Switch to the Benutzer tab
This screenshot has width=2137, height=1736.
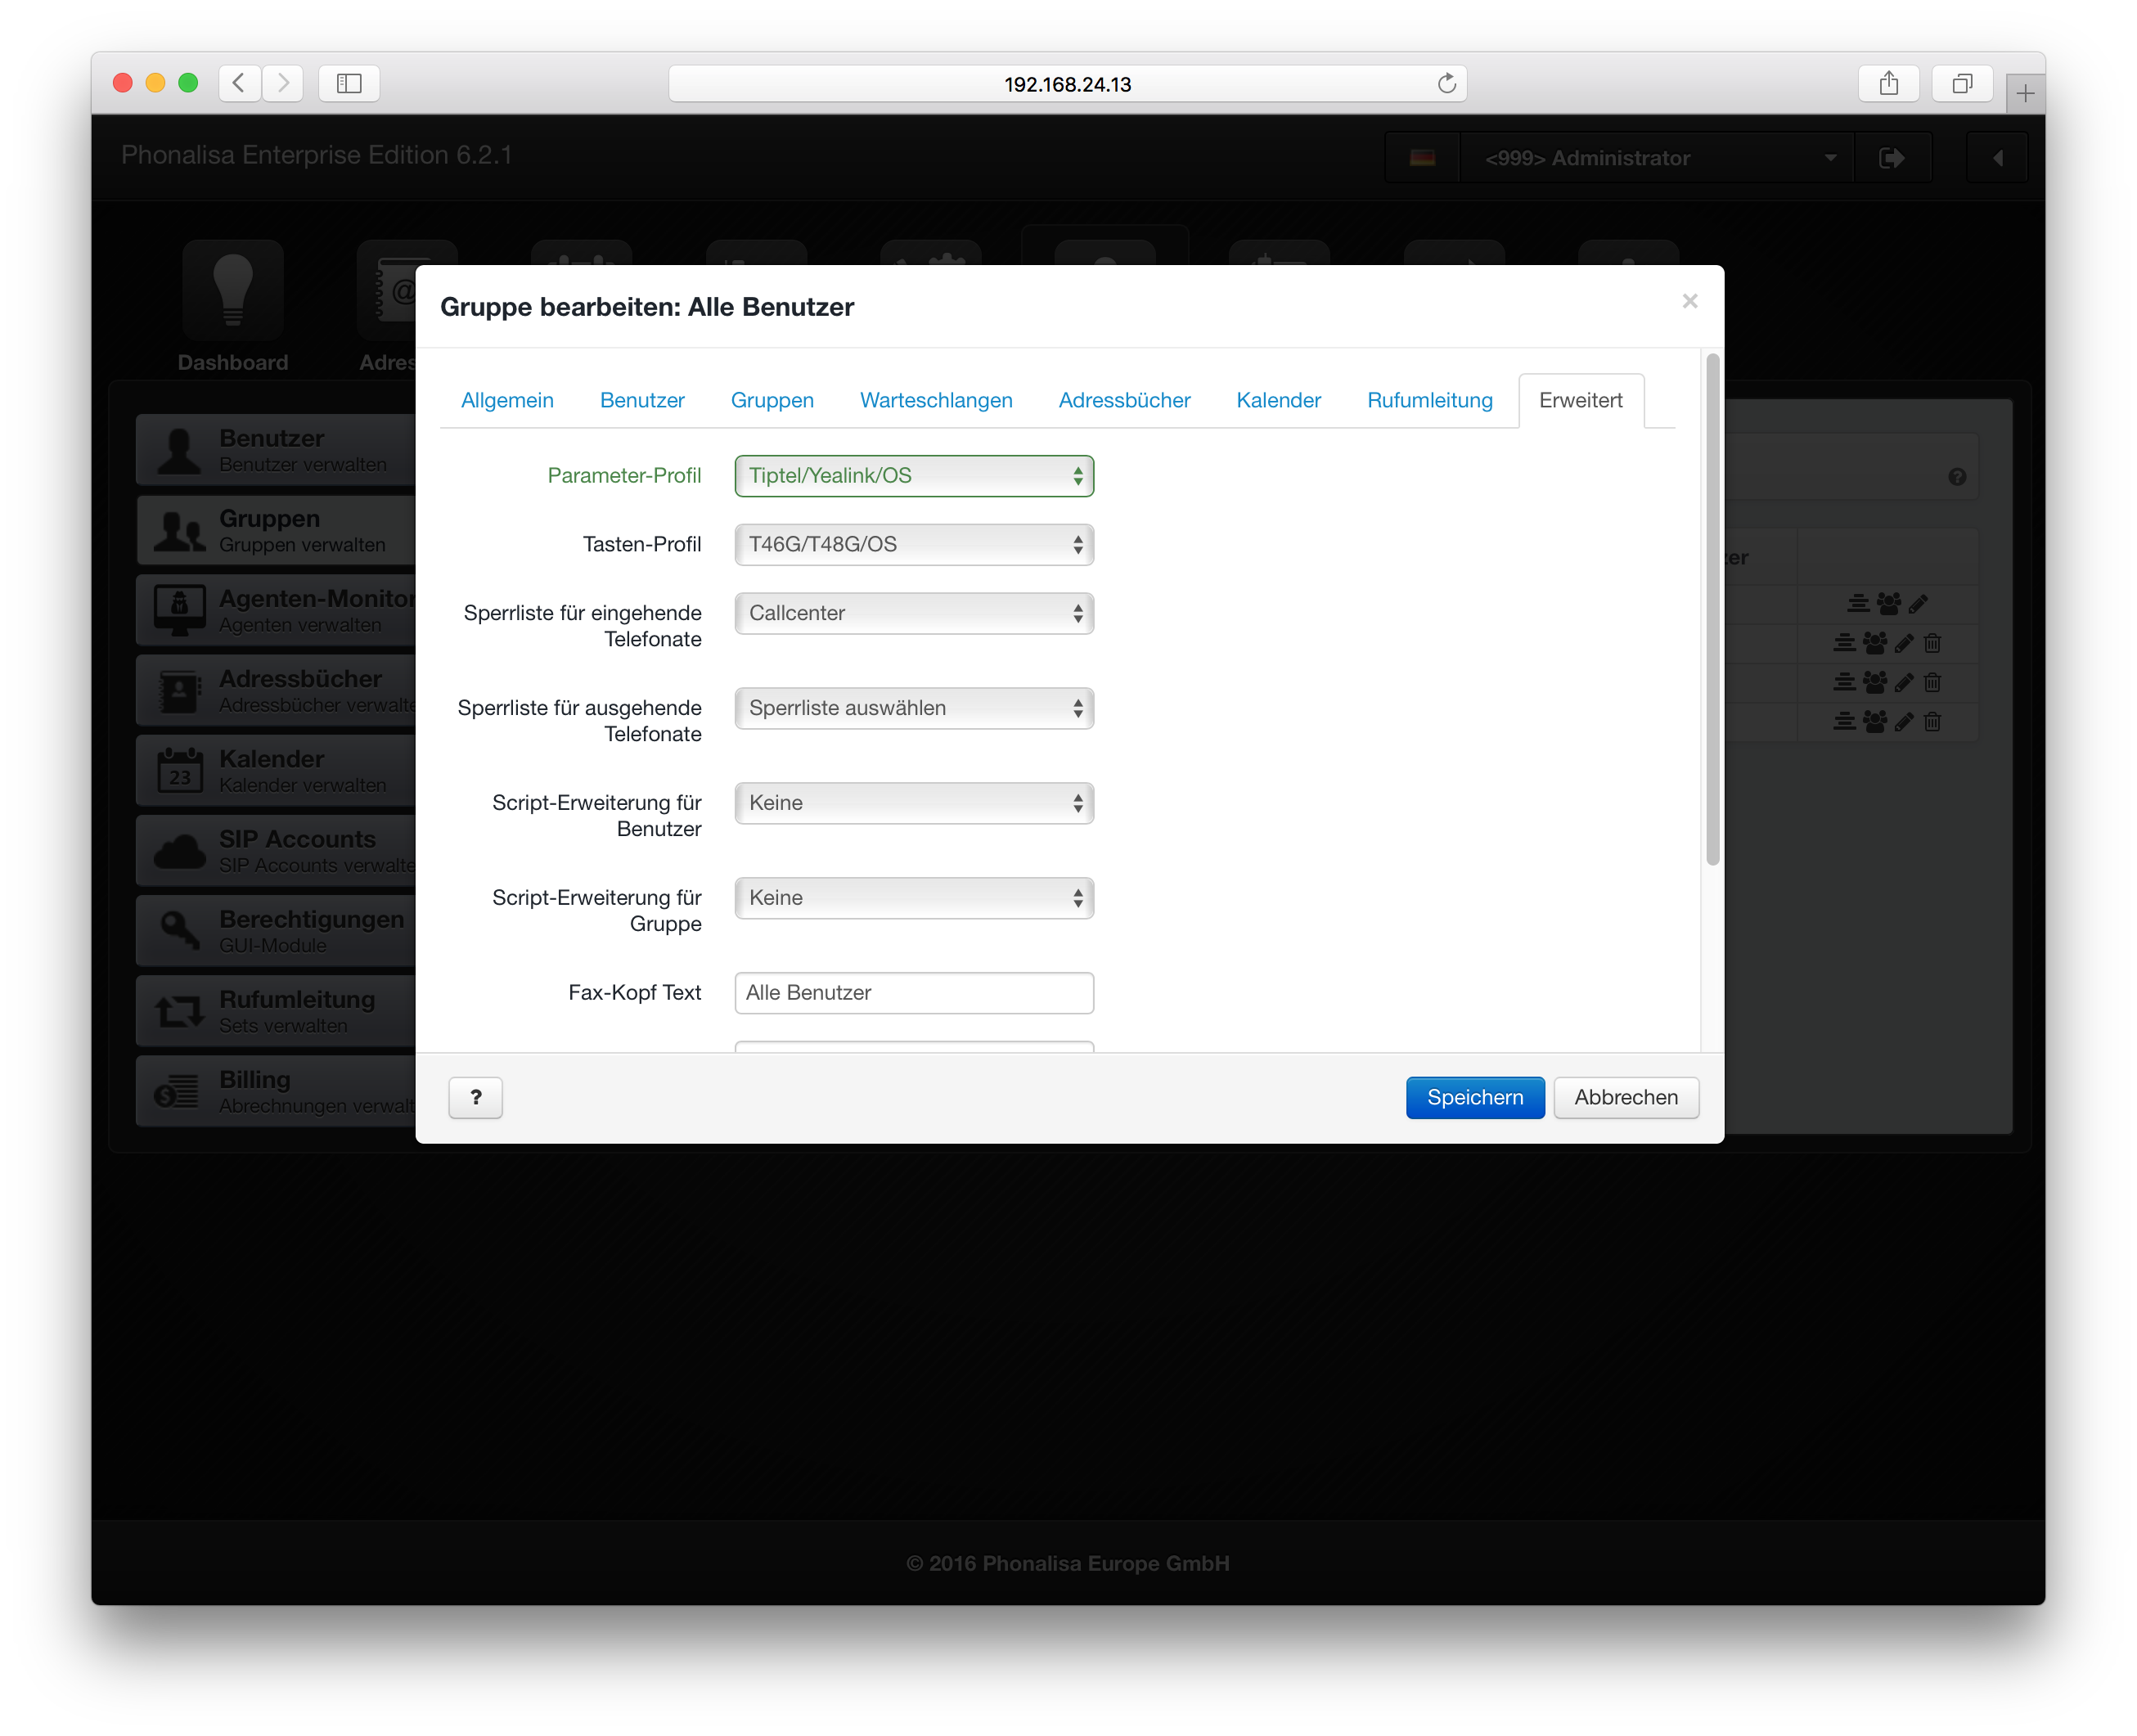click(642, 401)
